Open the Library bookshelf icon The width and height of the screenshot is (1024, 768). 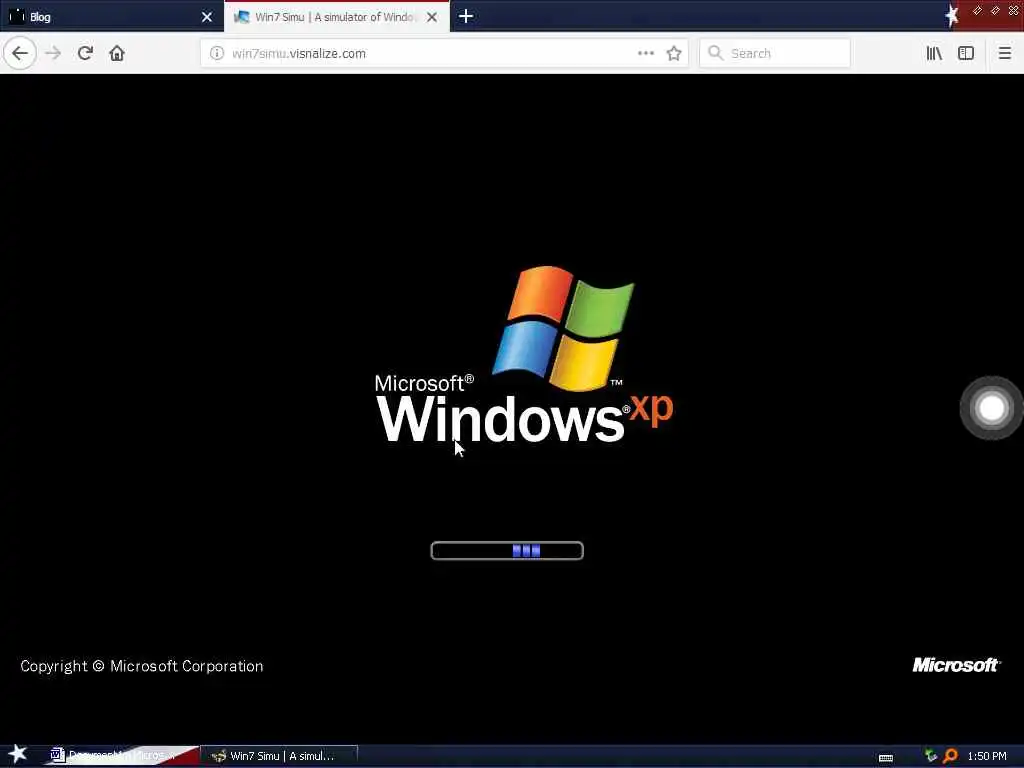point(934,53)
